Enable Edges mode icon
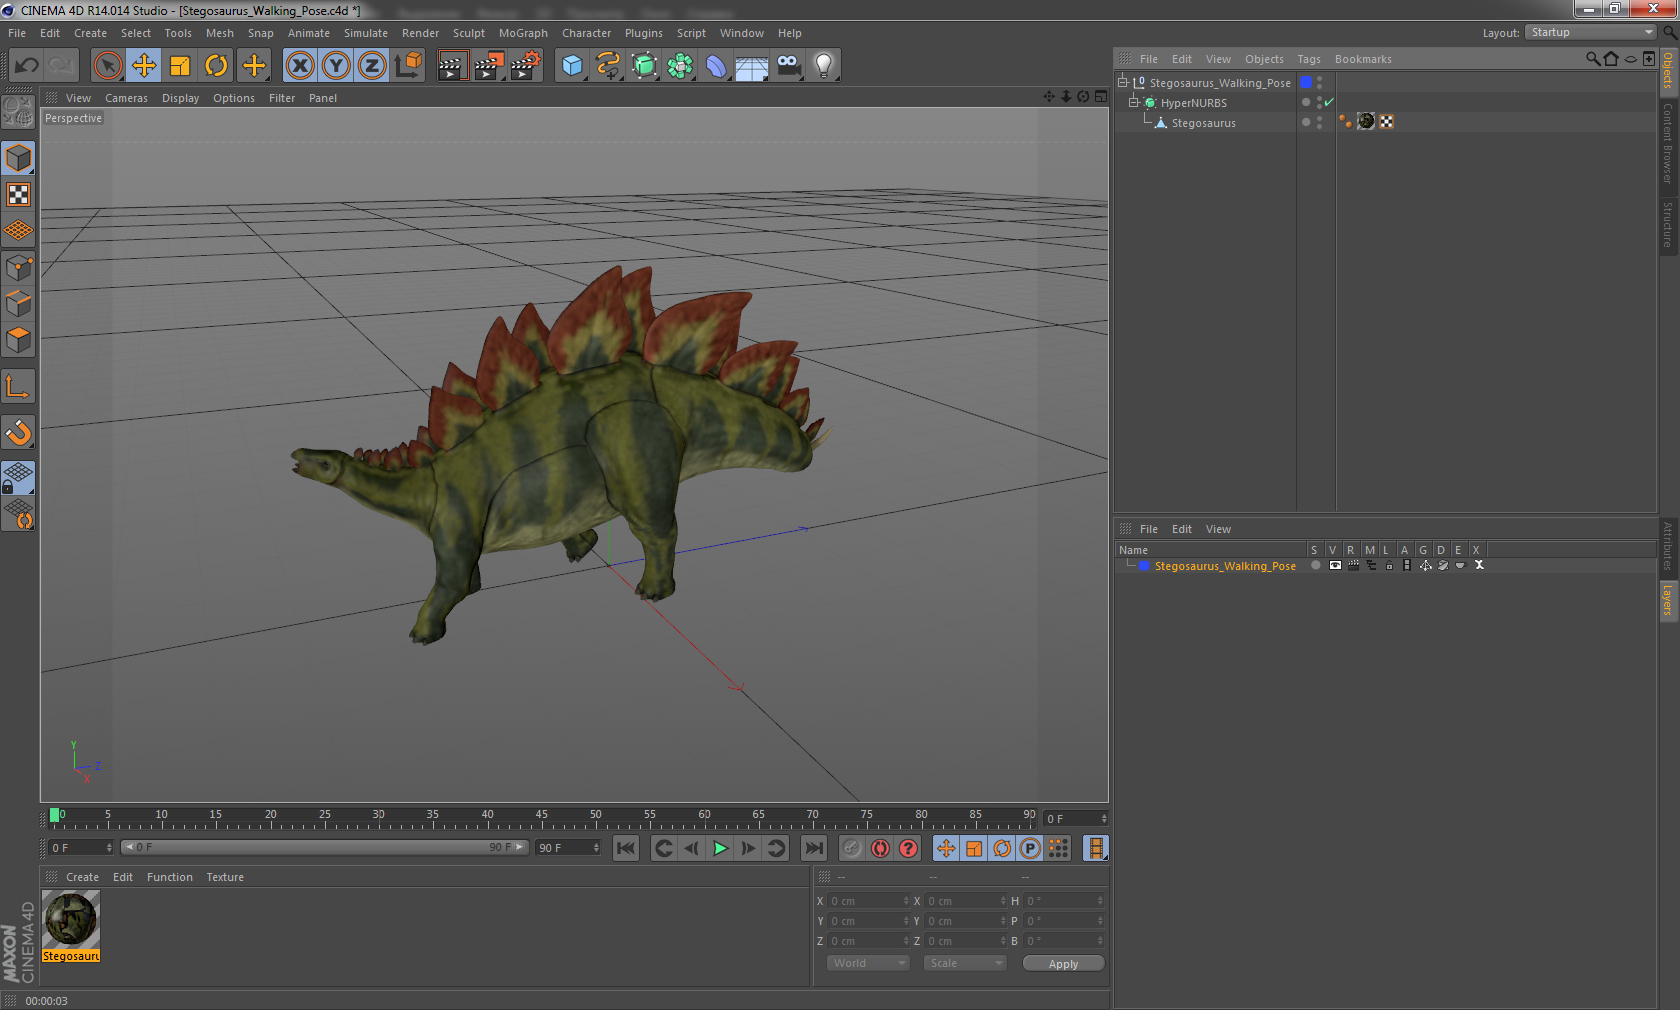This screenshot has height=1010, width=1680. point(18,303)
